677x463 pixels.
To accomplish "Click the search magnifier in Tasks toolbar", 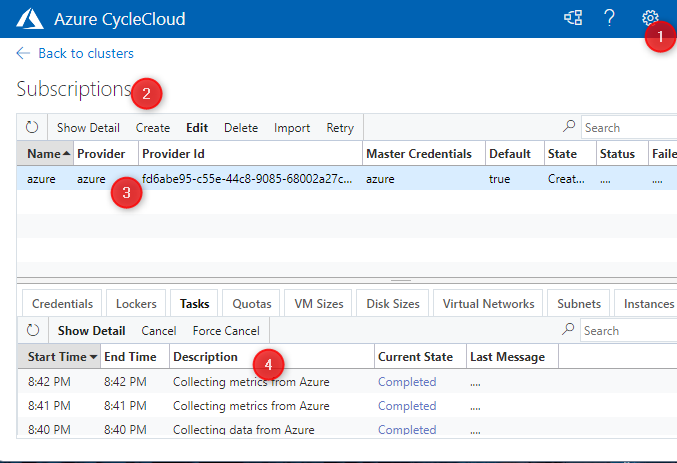I will click(570, 330).
